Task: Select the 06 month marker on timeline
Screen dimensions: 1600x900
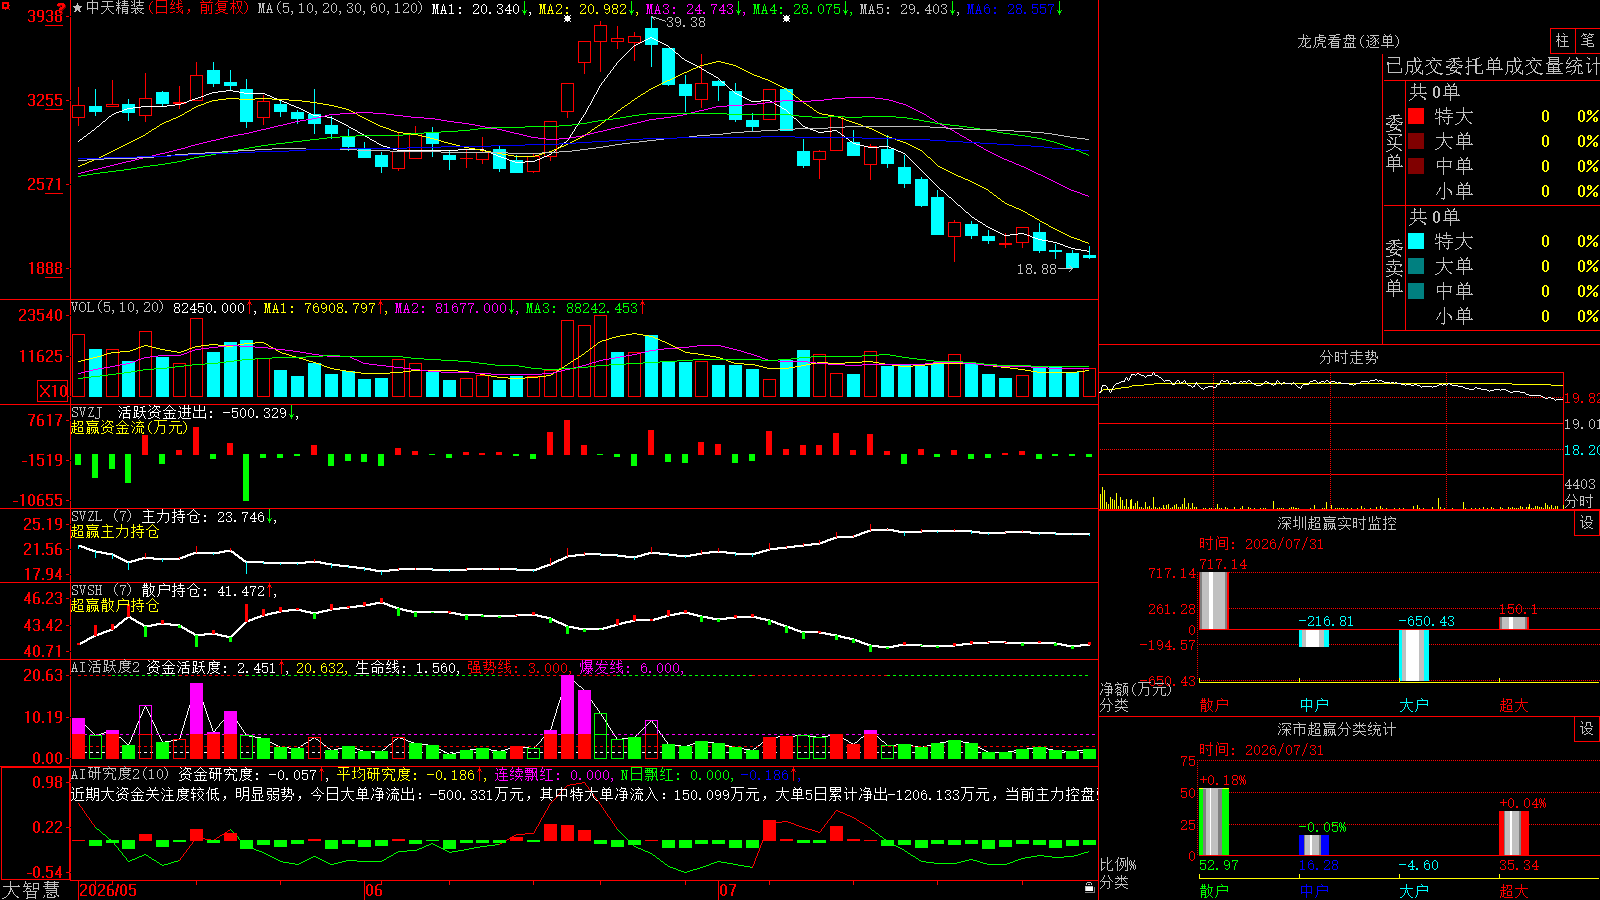Action: (374, 890)
